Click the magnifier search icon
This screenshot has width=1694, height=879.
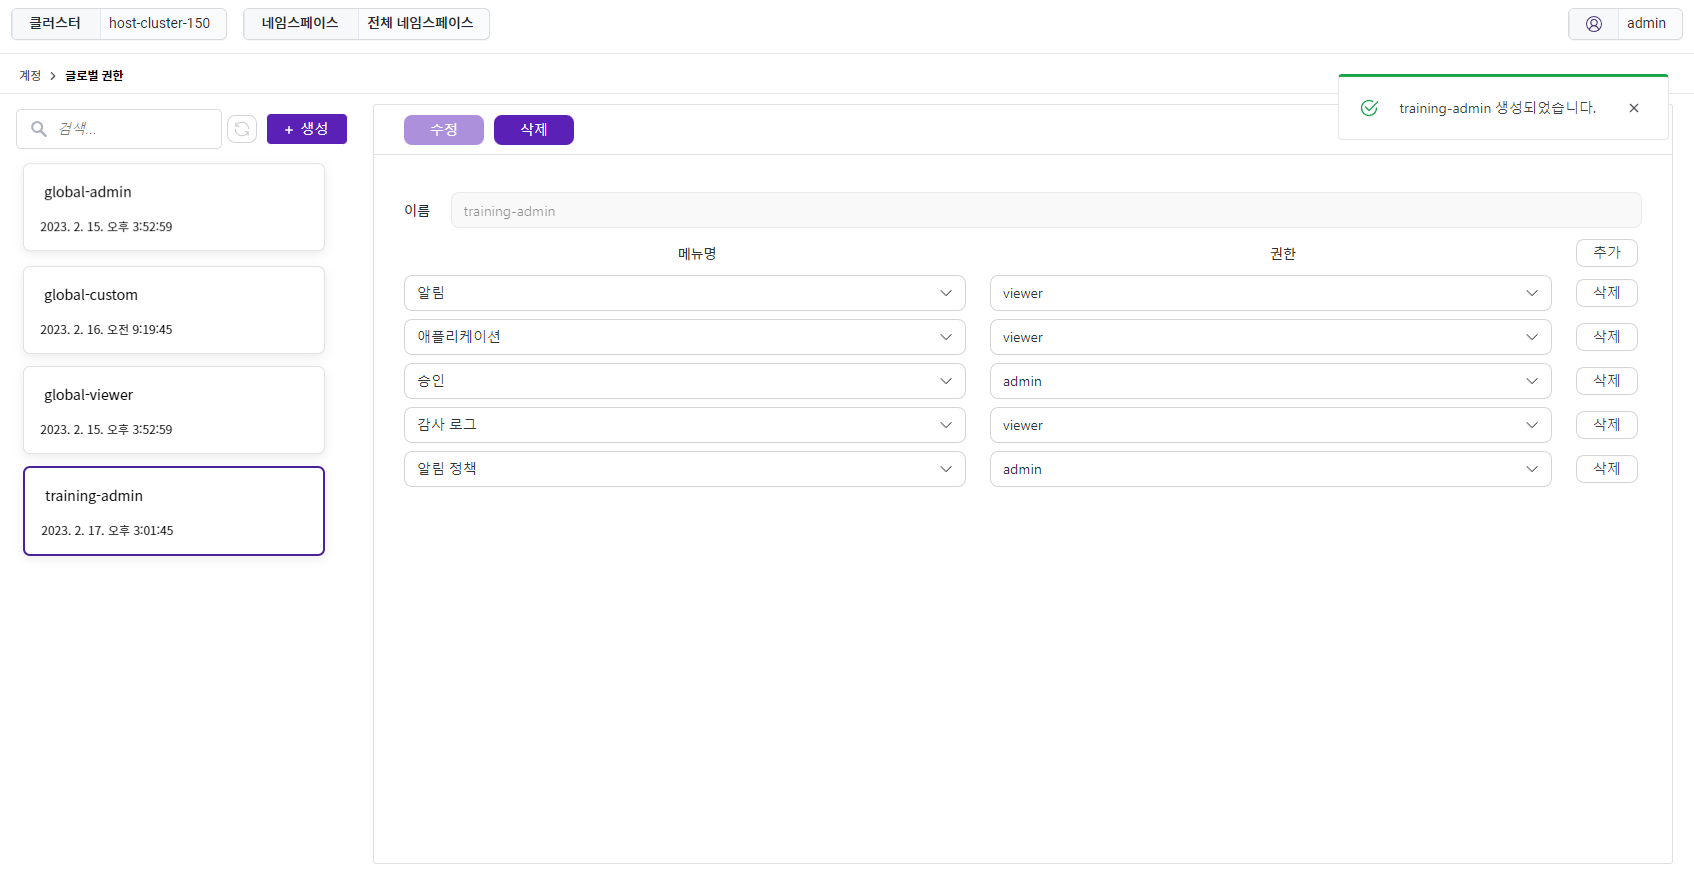click(x=39, y=129)
